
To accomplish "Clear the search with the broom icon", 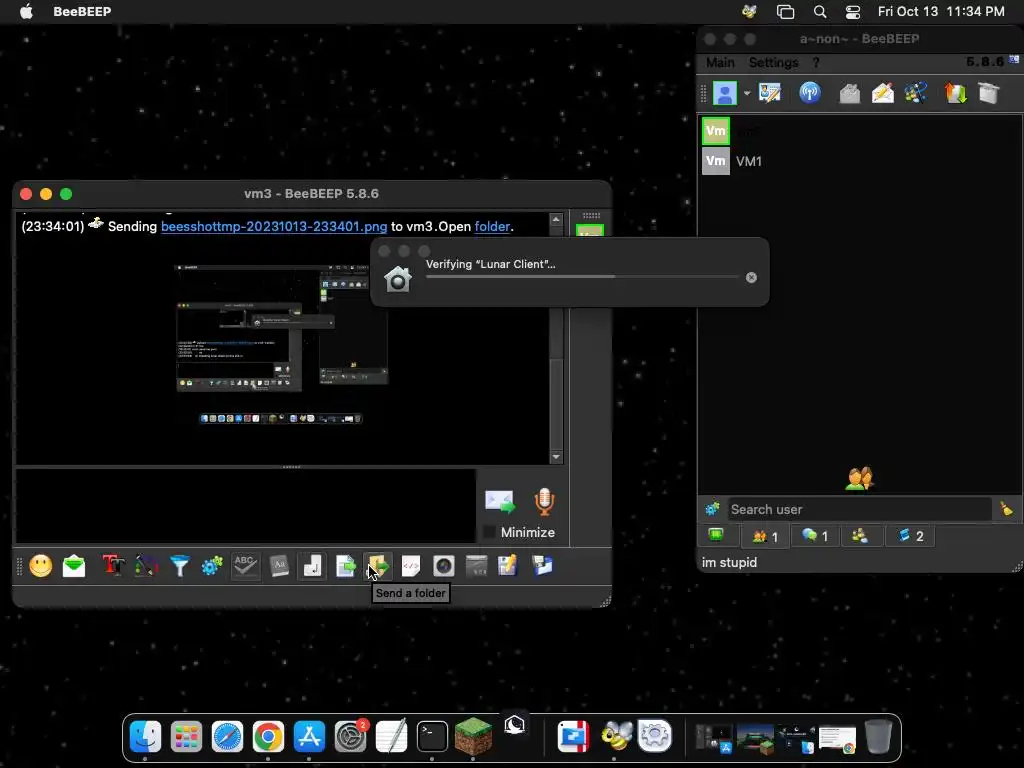I will click(1006, 509).
